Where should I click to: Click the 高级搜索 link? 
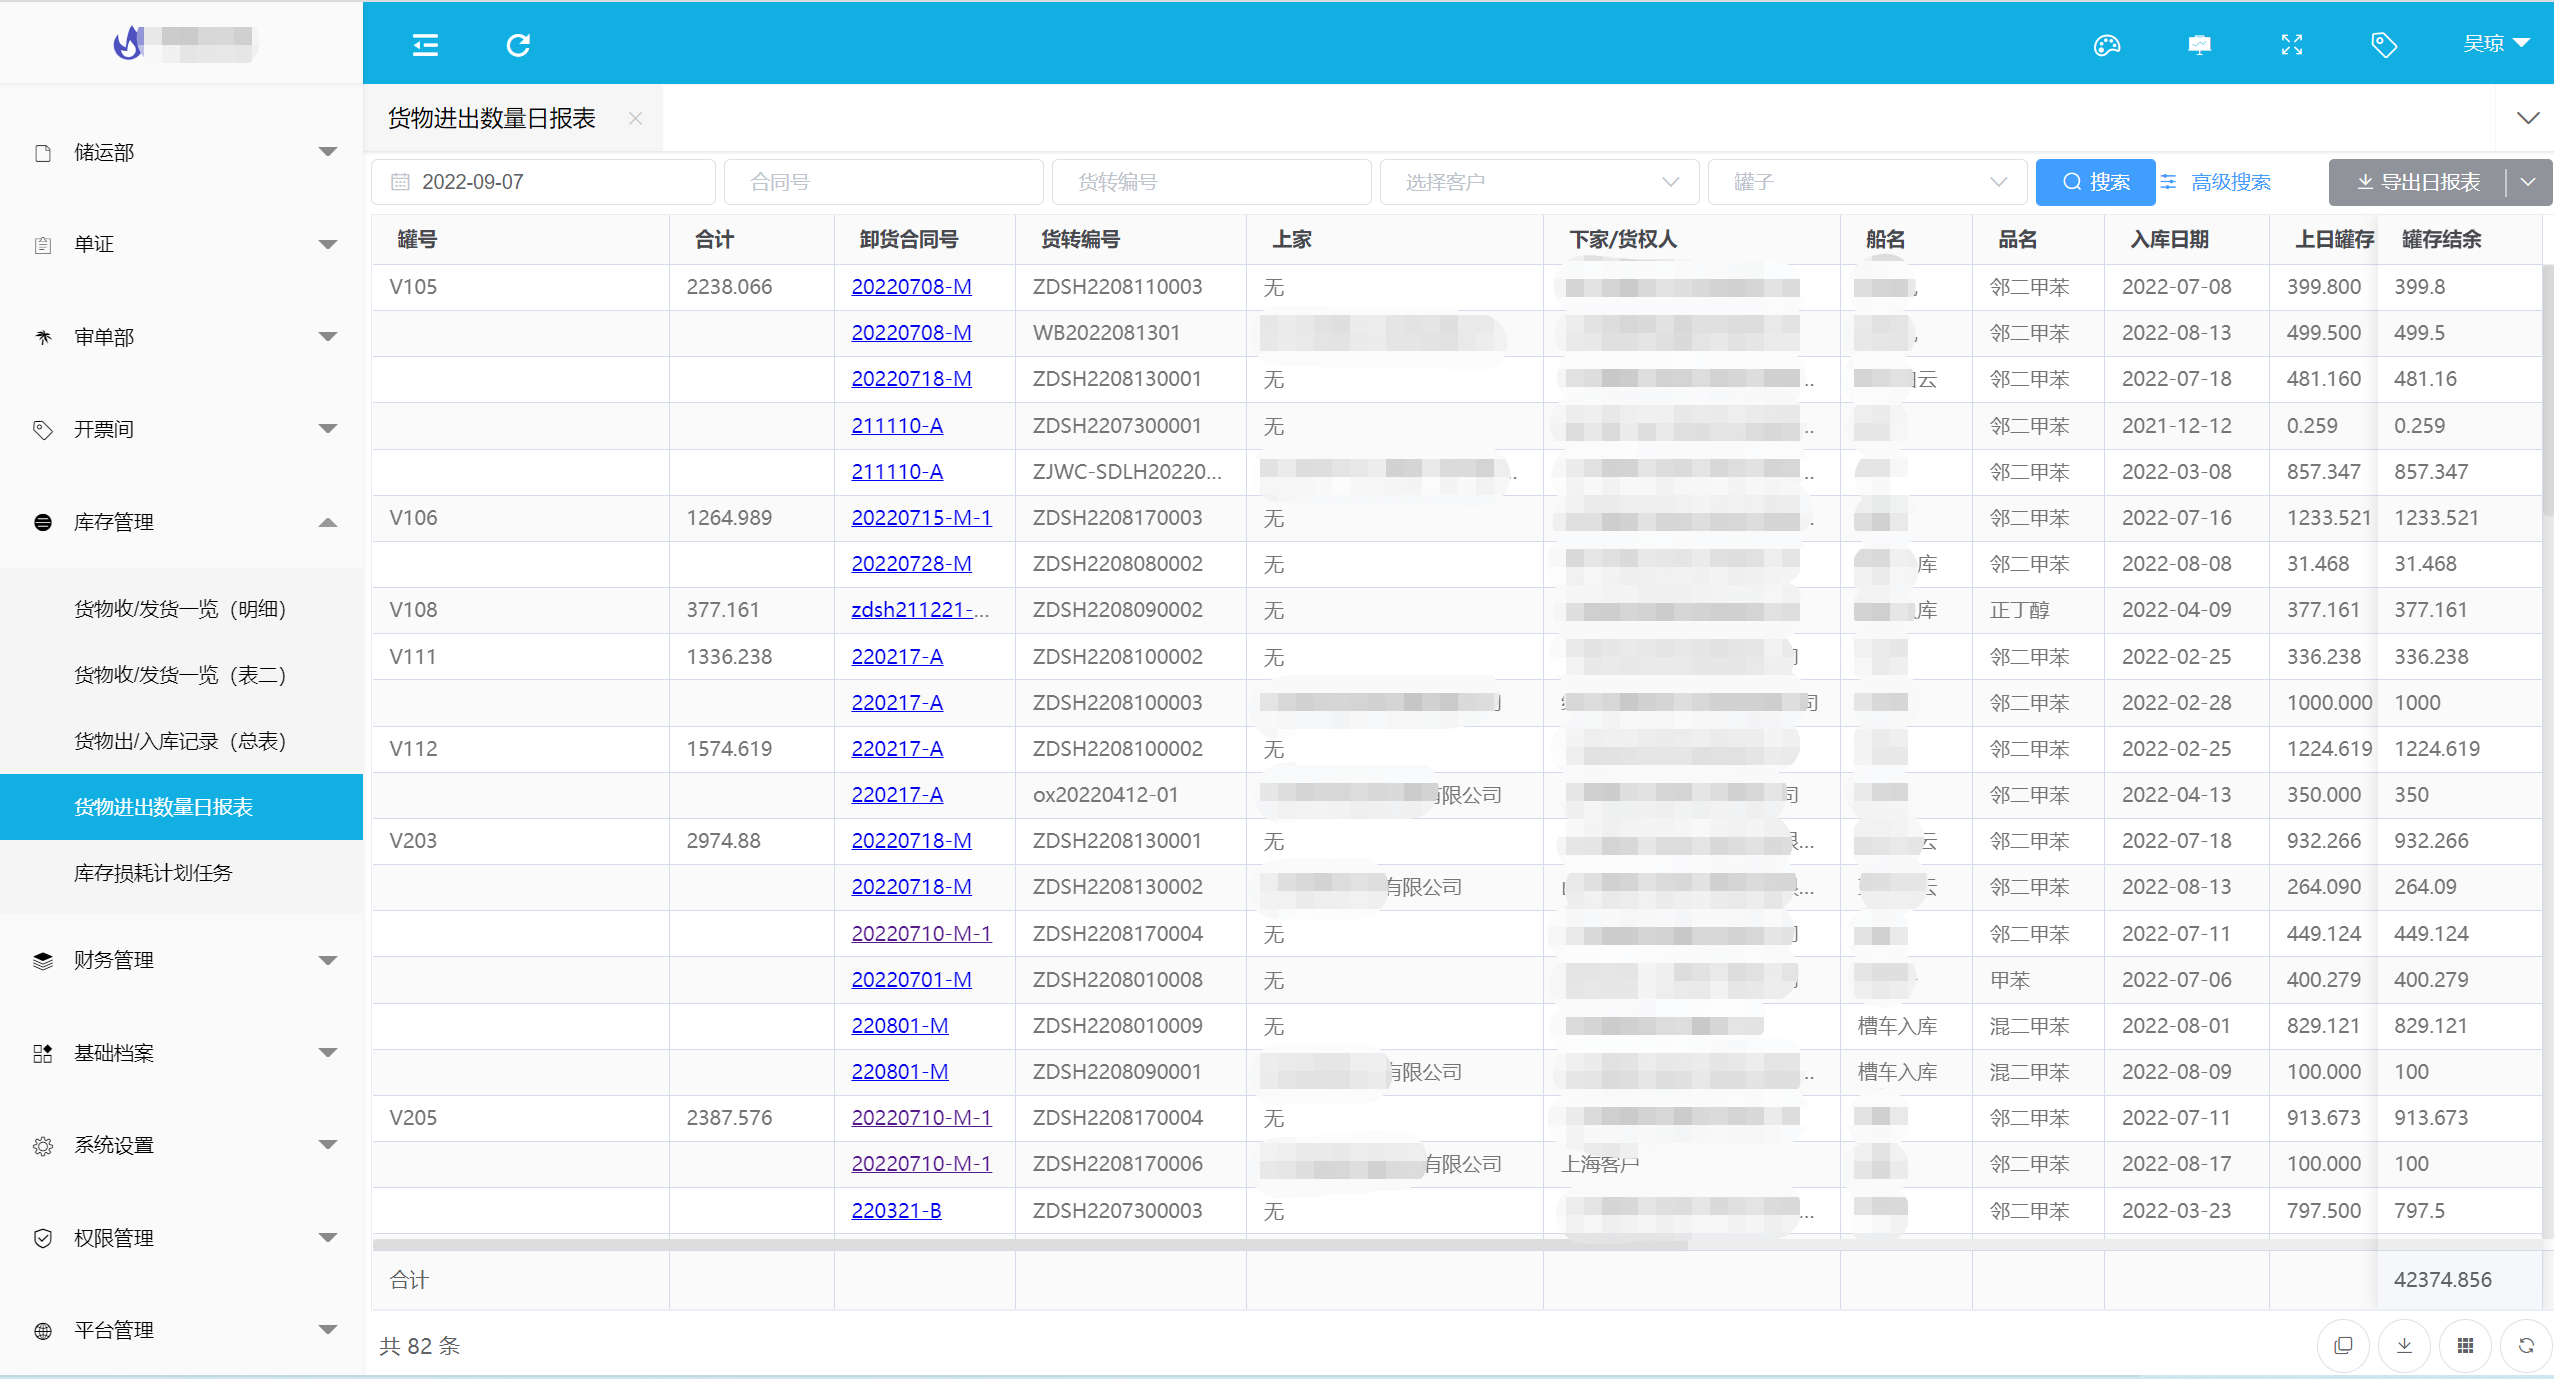2231,182
